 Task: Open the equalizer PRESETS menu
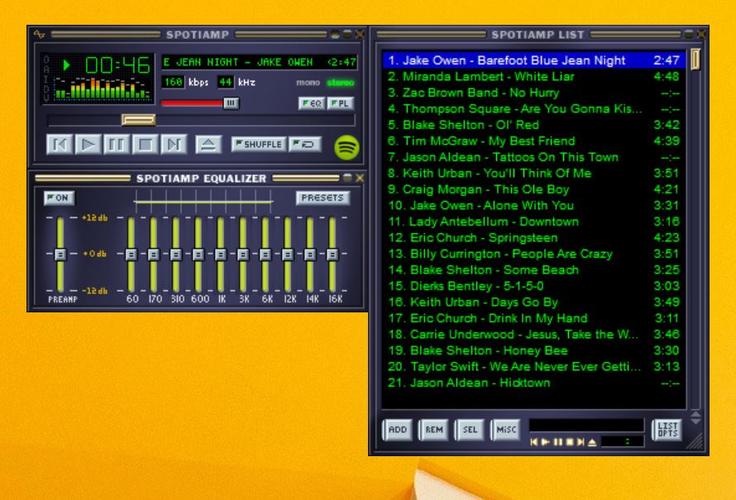[322, 198]
